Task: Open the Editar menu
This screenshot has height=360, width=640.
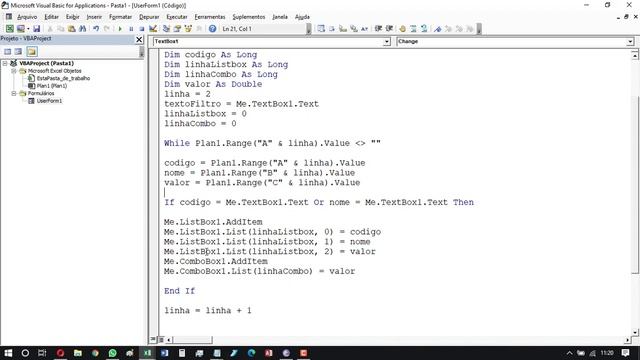Action: pos(51,17)
